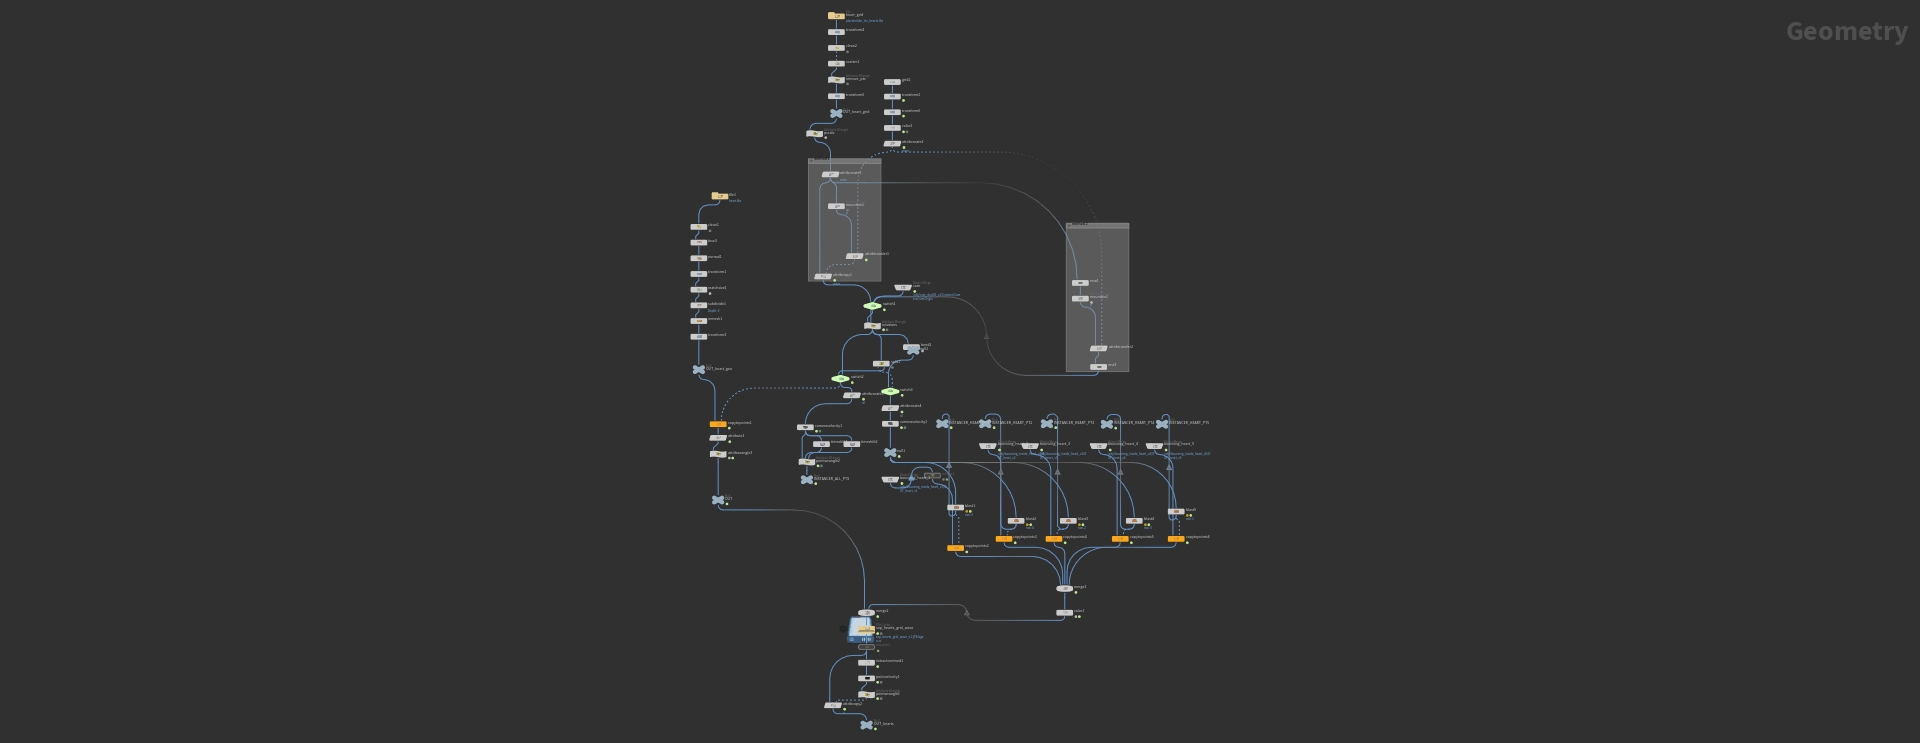
Task: Click the left network box title bar
Action: (844, 161)
